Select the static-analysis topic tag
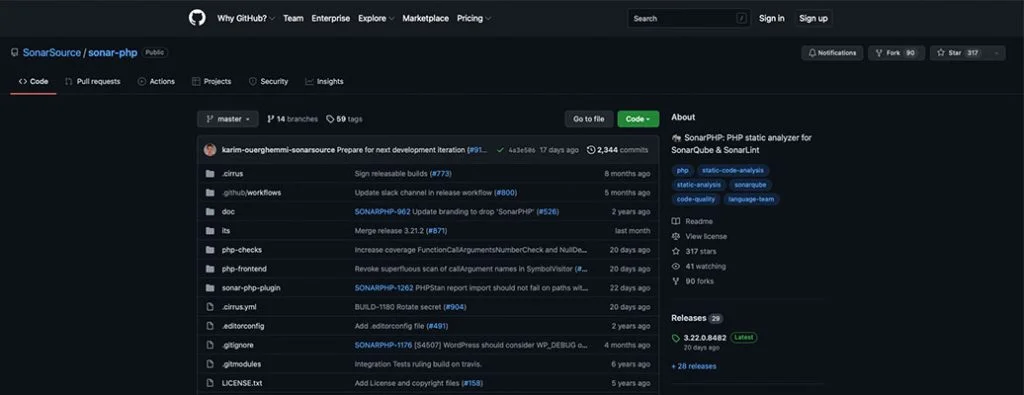This screenshot has height=395, width=1024. coord(698,185)
